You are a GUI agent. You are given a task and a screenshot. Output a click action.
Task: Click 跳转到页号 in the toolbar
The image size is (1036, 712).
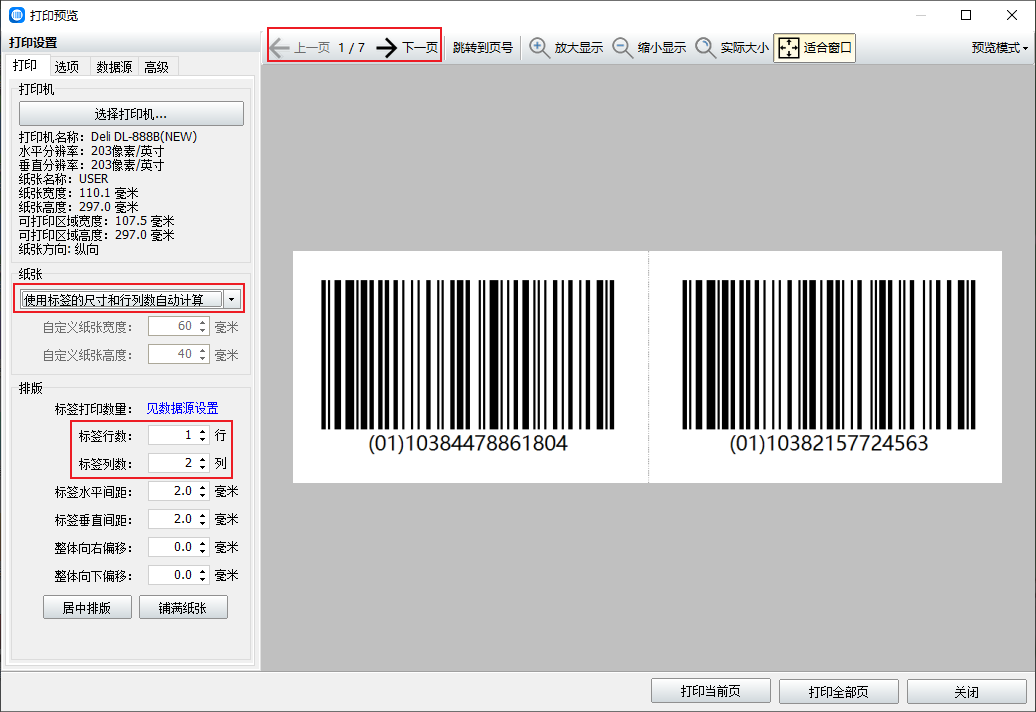pos(483,48)
